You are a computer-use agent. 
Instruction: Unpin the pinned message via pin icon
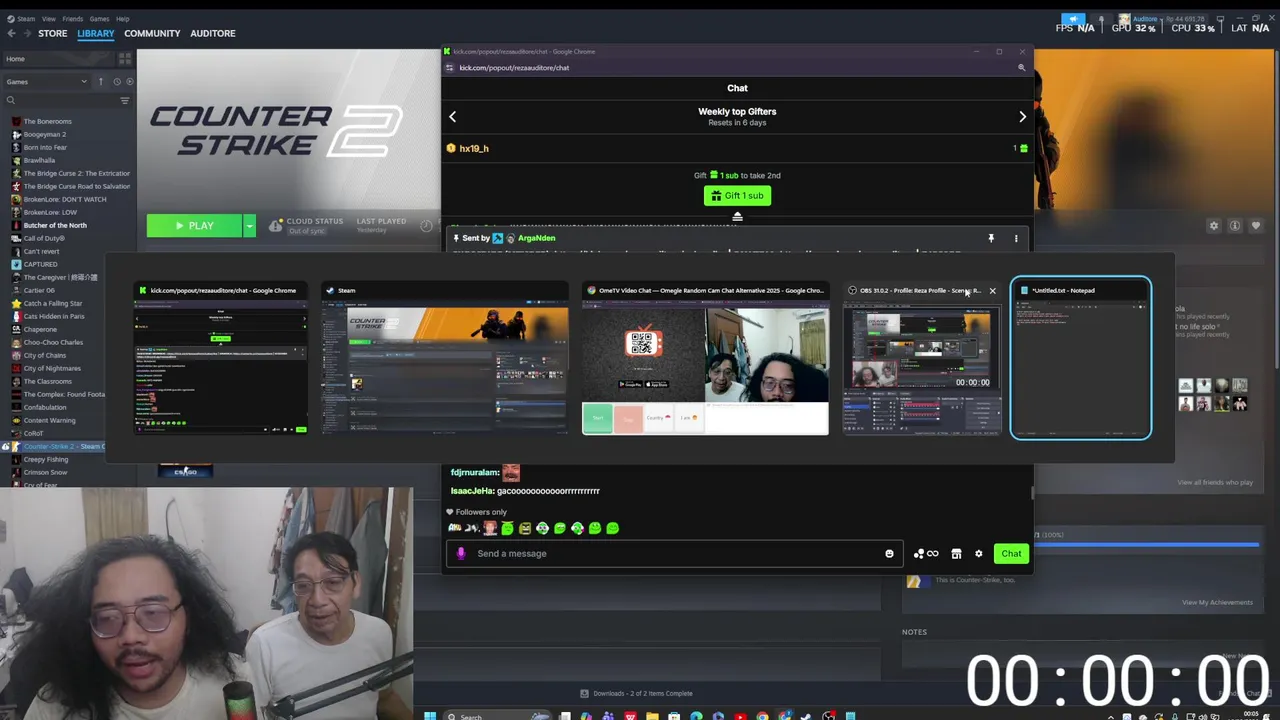991,239
